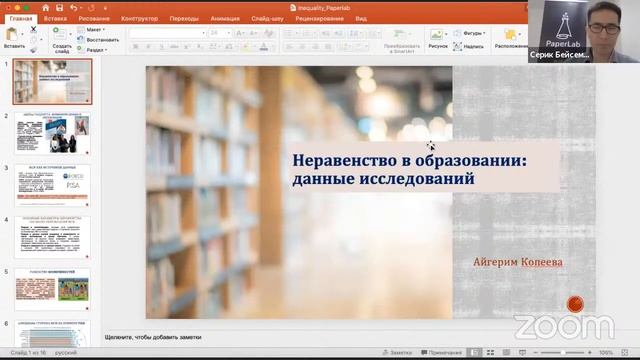Click the Redo arrow icon
The image size is (640, 360).
(x=91, y=8)
